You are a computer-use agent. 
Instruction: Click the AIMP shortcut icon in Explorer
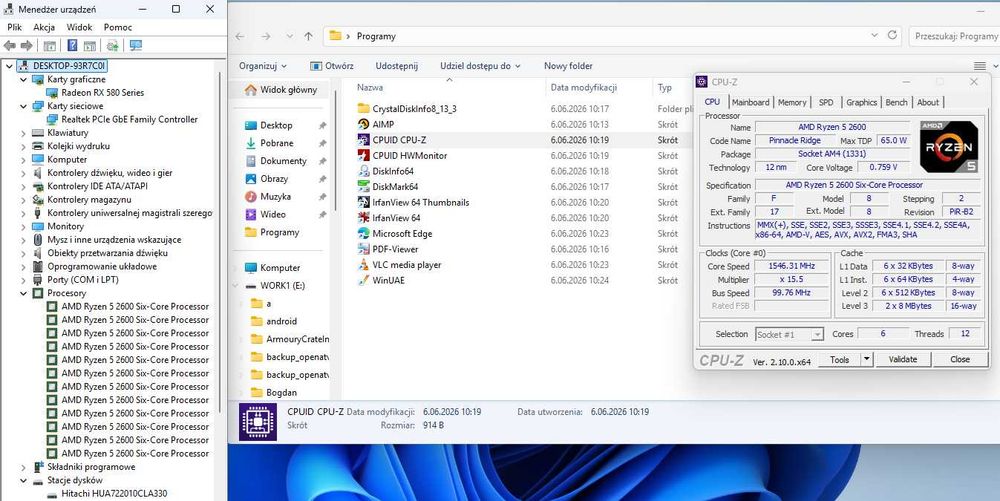coord(364,124)
